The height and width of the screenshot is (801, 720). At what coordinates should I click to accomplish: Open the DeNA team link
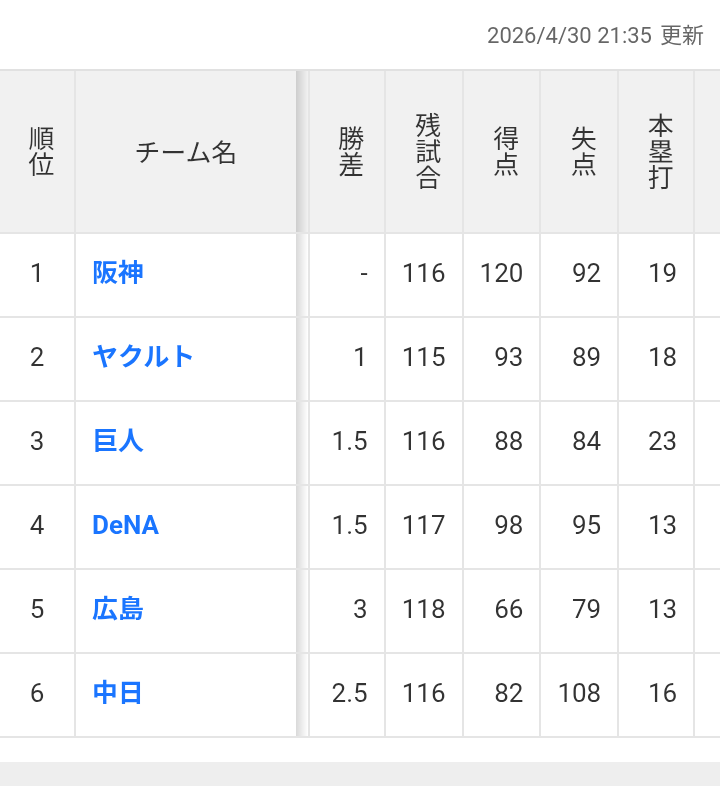pos(126,525)
